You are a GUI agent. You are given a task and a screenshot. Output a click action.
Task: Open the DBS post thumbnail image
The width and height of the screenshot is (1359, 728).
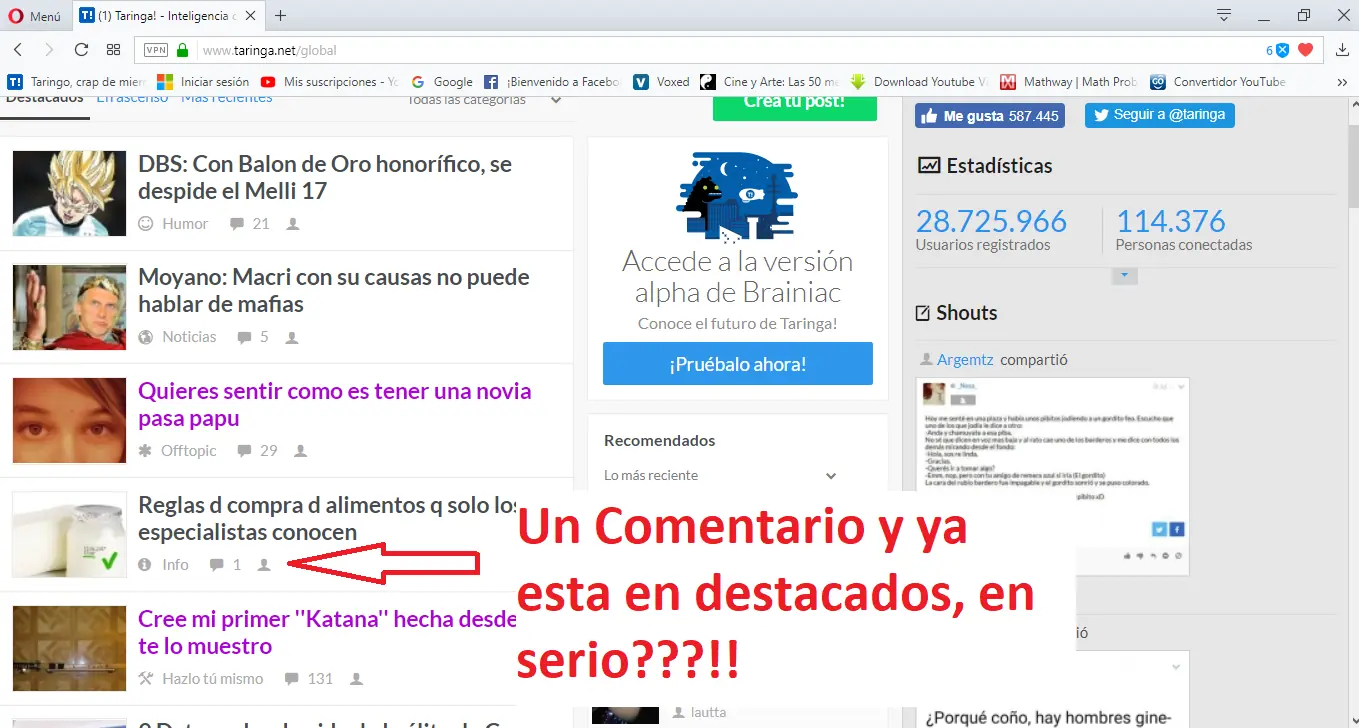point(70,194)
